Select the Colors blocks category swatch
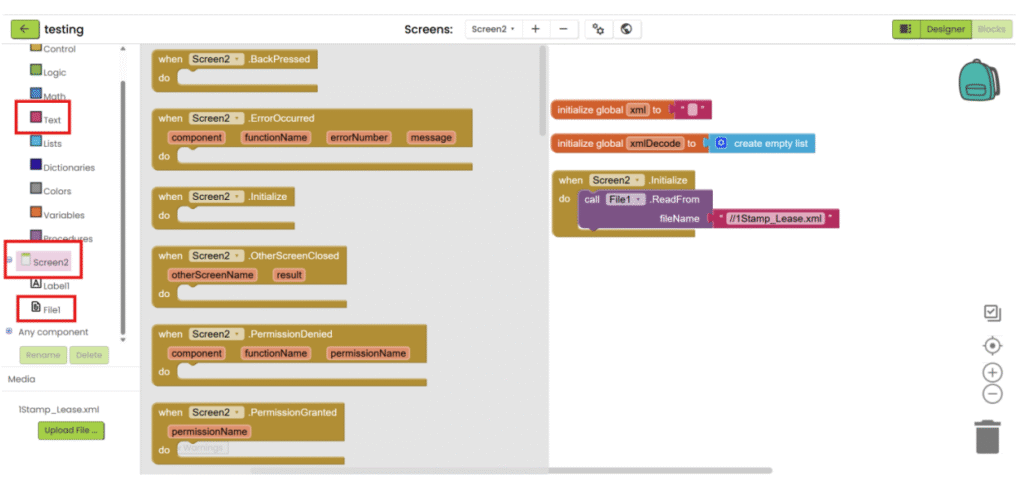This screenshot has width=1024, height=482. coord(36,190)
